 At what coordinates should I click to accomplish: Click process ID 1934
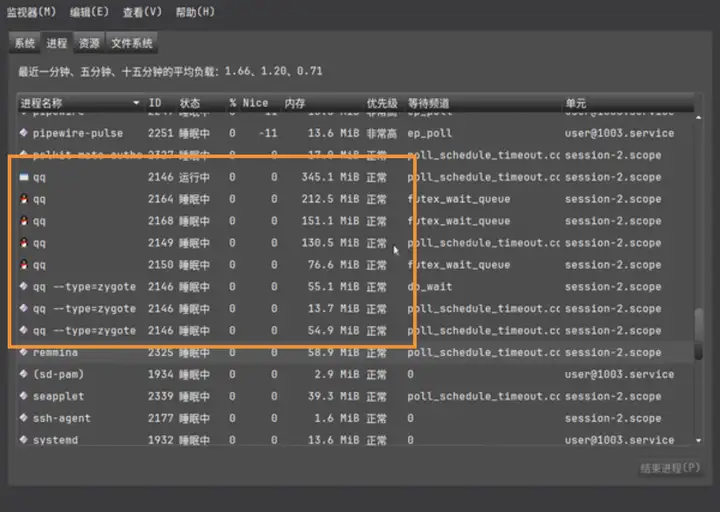pyautogui.click(x=160, y=374)
